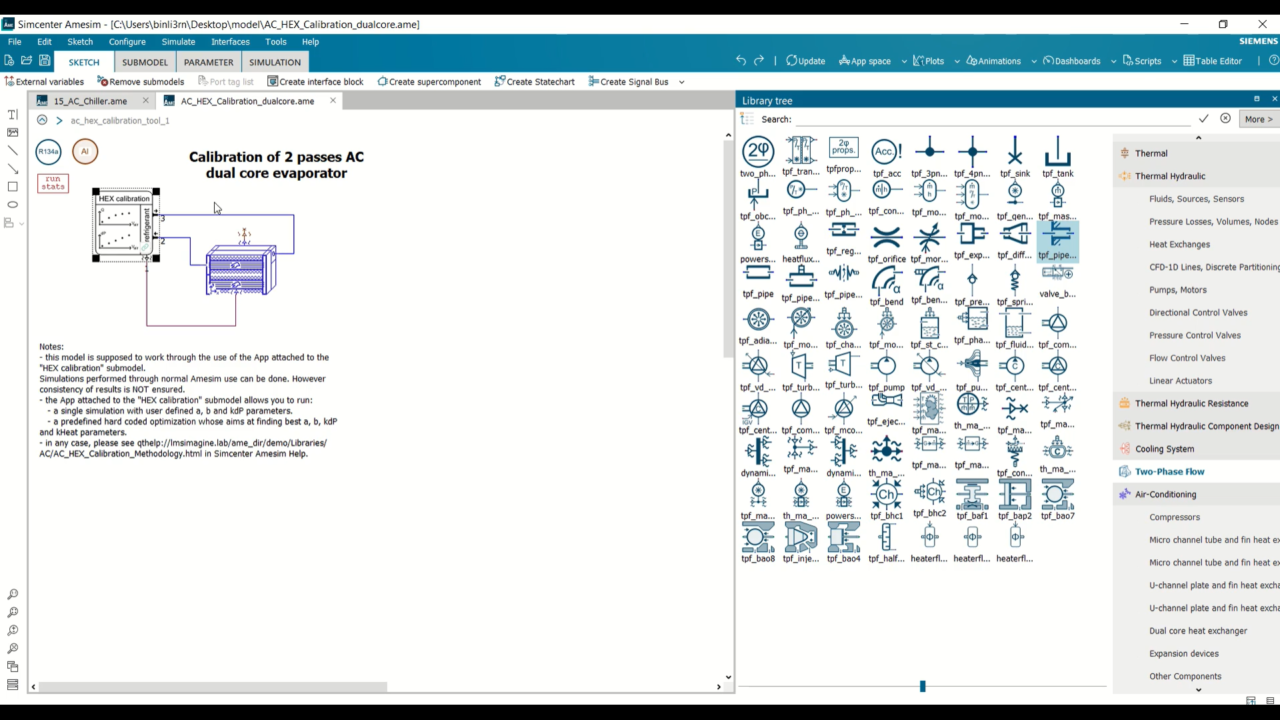Open the File menu

click(14, 42)
